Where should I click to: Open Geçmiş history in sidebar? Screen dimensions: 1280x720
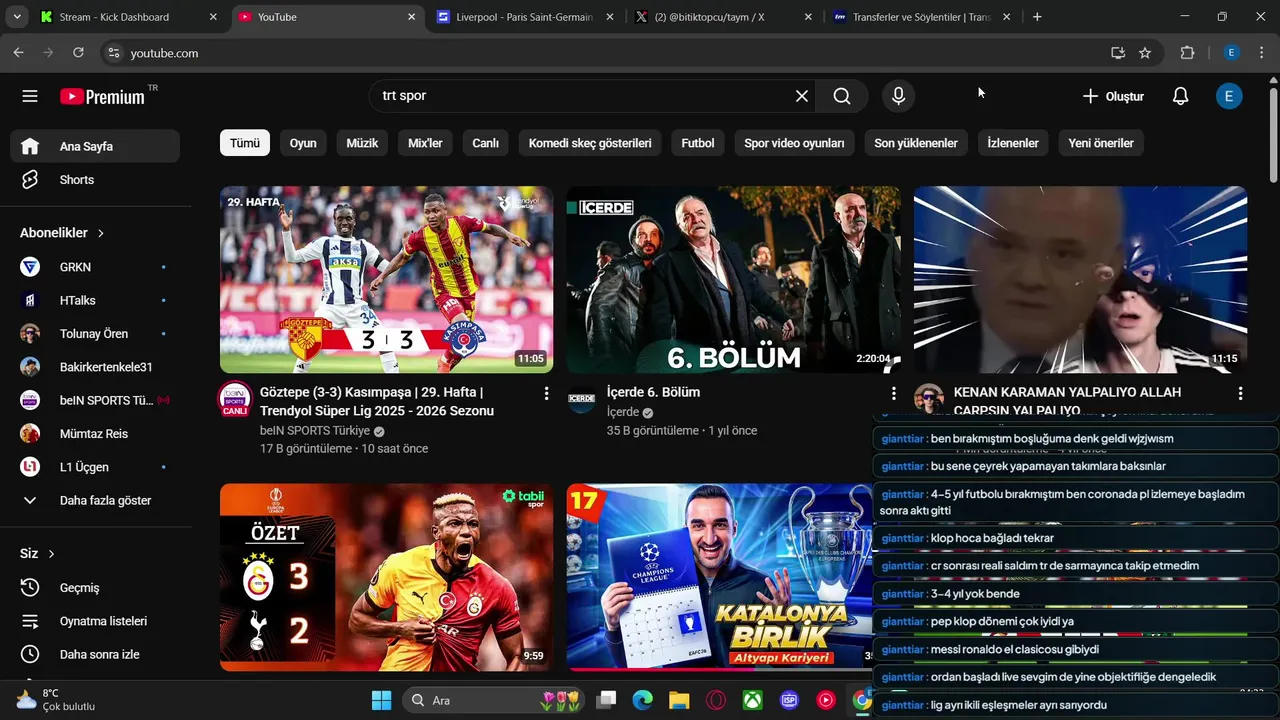pos(96,588)
